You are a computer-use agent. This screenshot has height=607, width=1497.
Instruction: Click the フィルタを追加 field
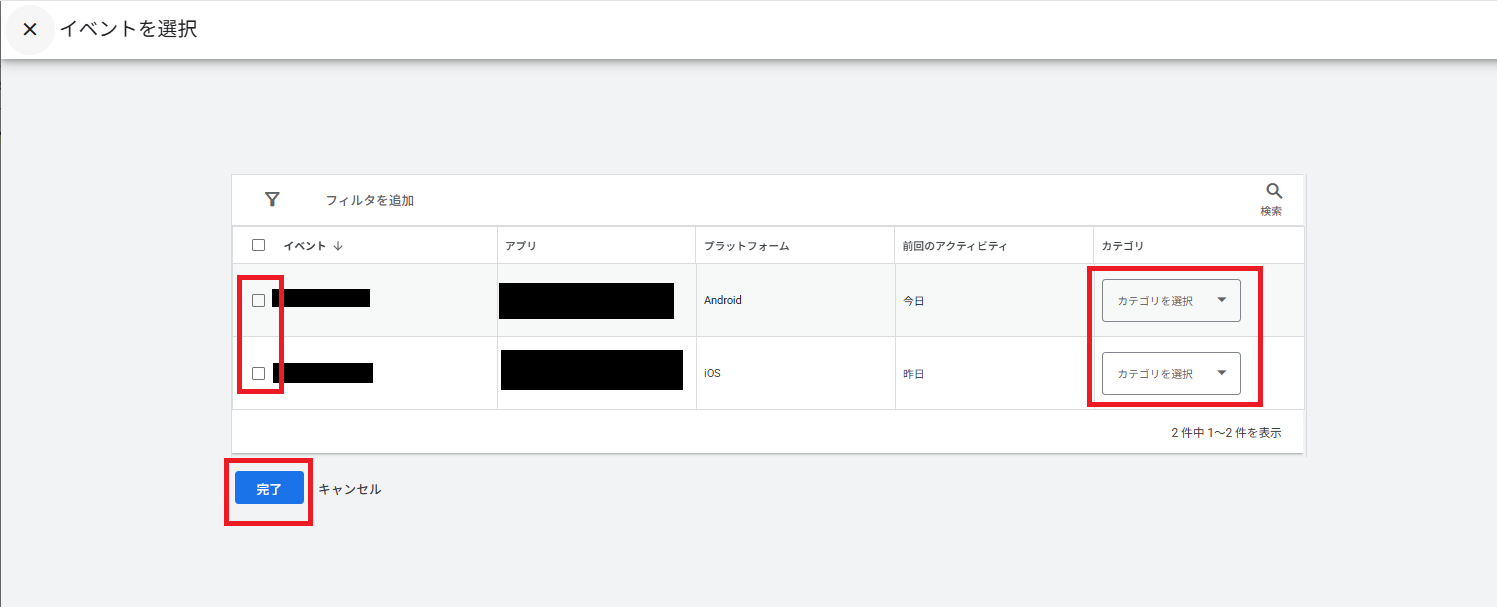point(370,200)
